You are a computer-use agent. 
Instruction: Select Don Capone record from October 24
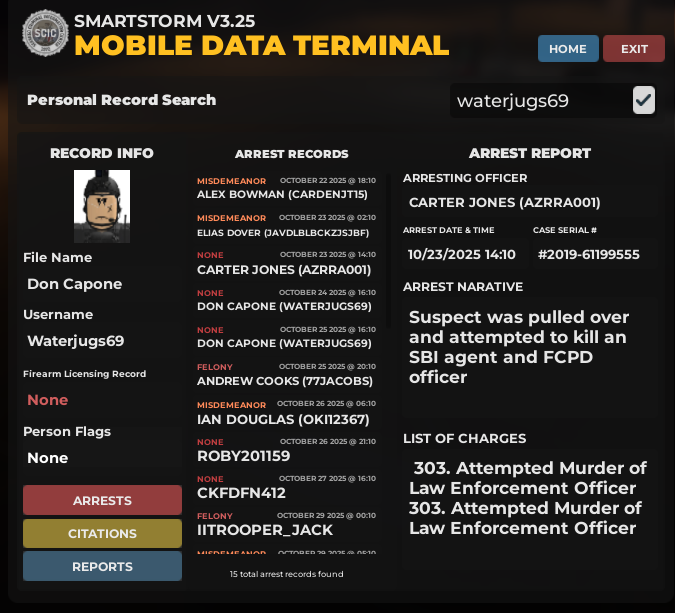click(x=286, y=300)
